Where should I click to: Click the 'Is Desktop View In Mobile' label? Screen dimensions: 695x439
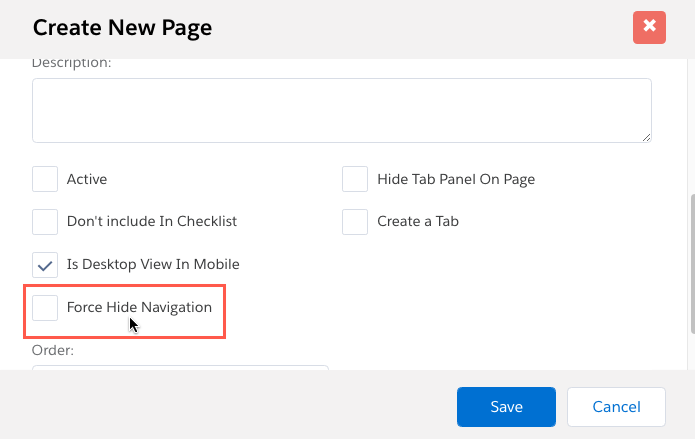[x=153, y=265]
